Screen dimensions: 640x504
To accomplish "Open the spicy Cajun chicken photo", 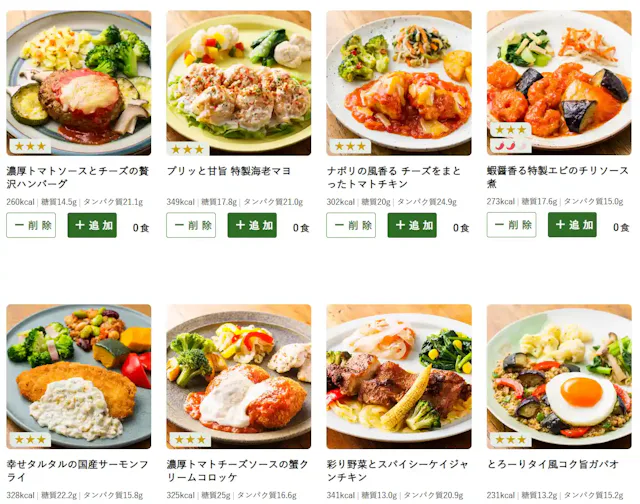I will point(399,376).
